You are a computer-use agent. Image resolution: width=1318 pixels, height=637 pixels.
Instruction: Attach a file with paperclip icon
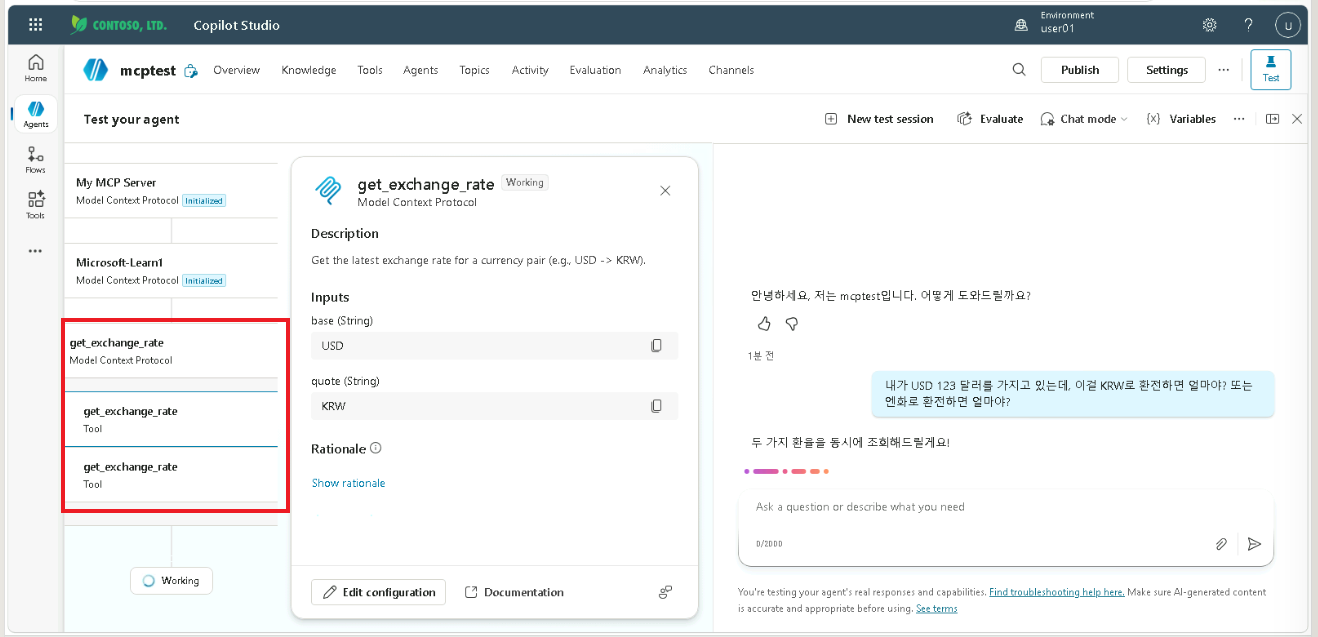[x=1221, y=544]
